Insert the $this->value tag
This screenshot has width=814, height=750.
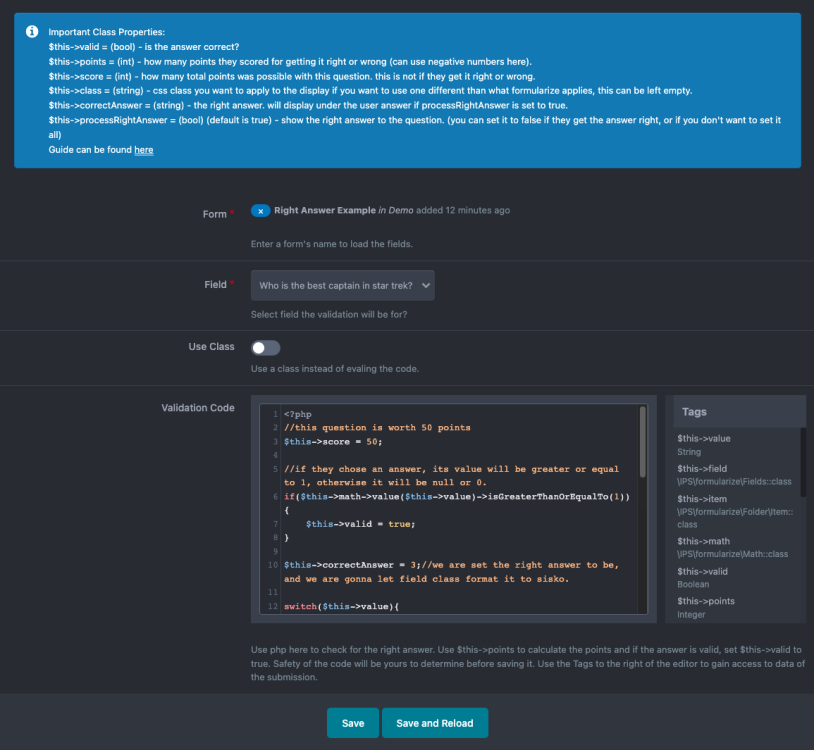703,438
